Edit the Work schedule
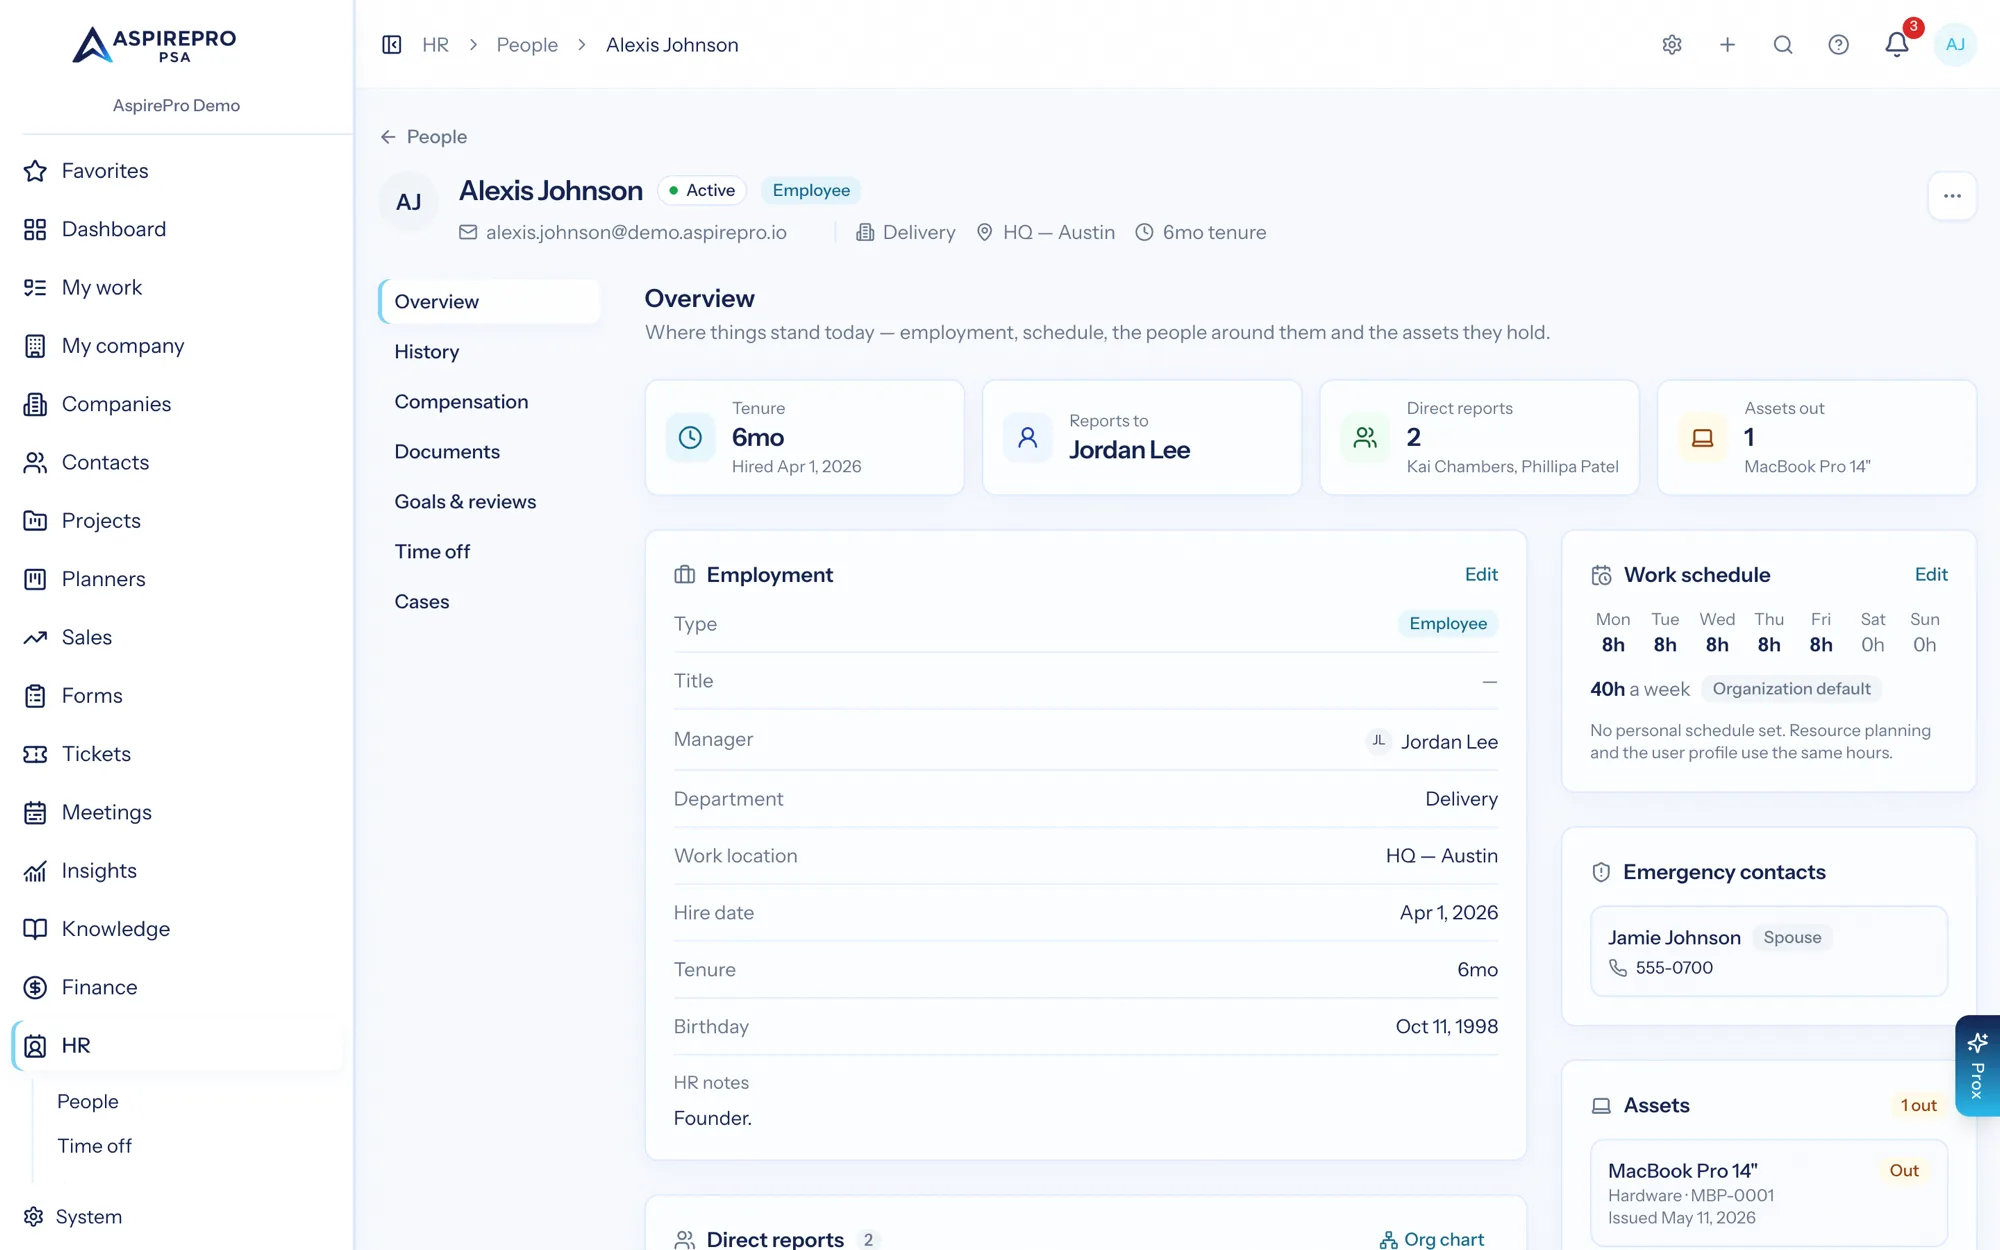 point(1931,574)
